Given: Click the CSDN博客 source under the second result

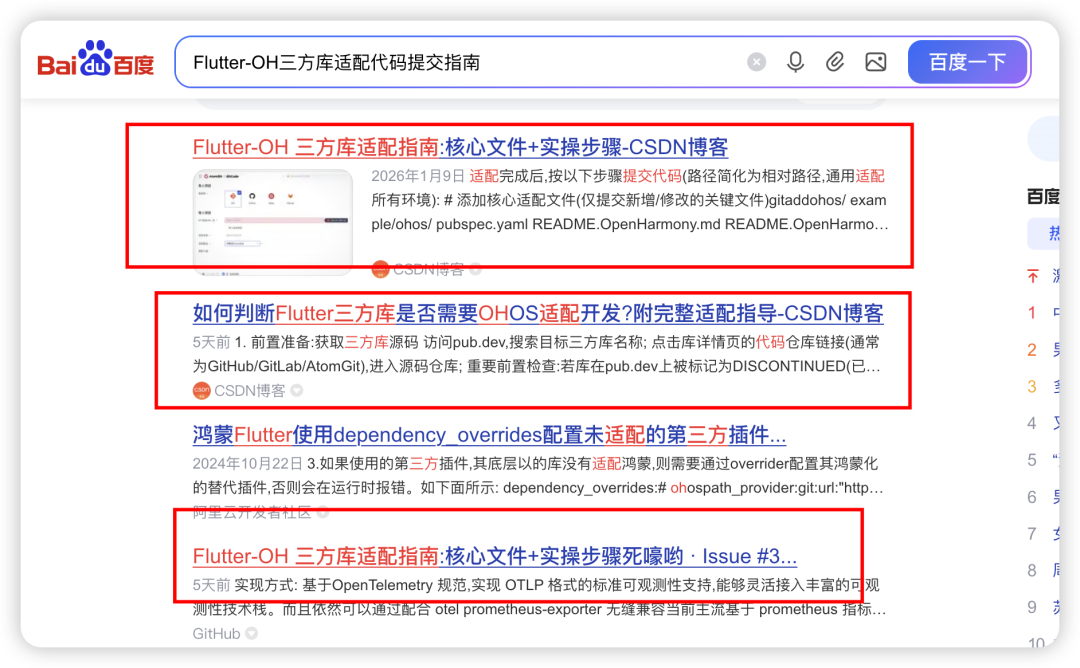Looking at the screenshot, I should [249, 391].
